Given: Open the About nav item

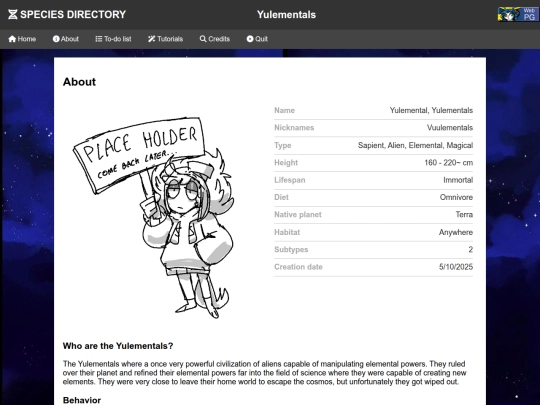Looking at the screenshot, I should pyautogui.click(x=66, y=39).
